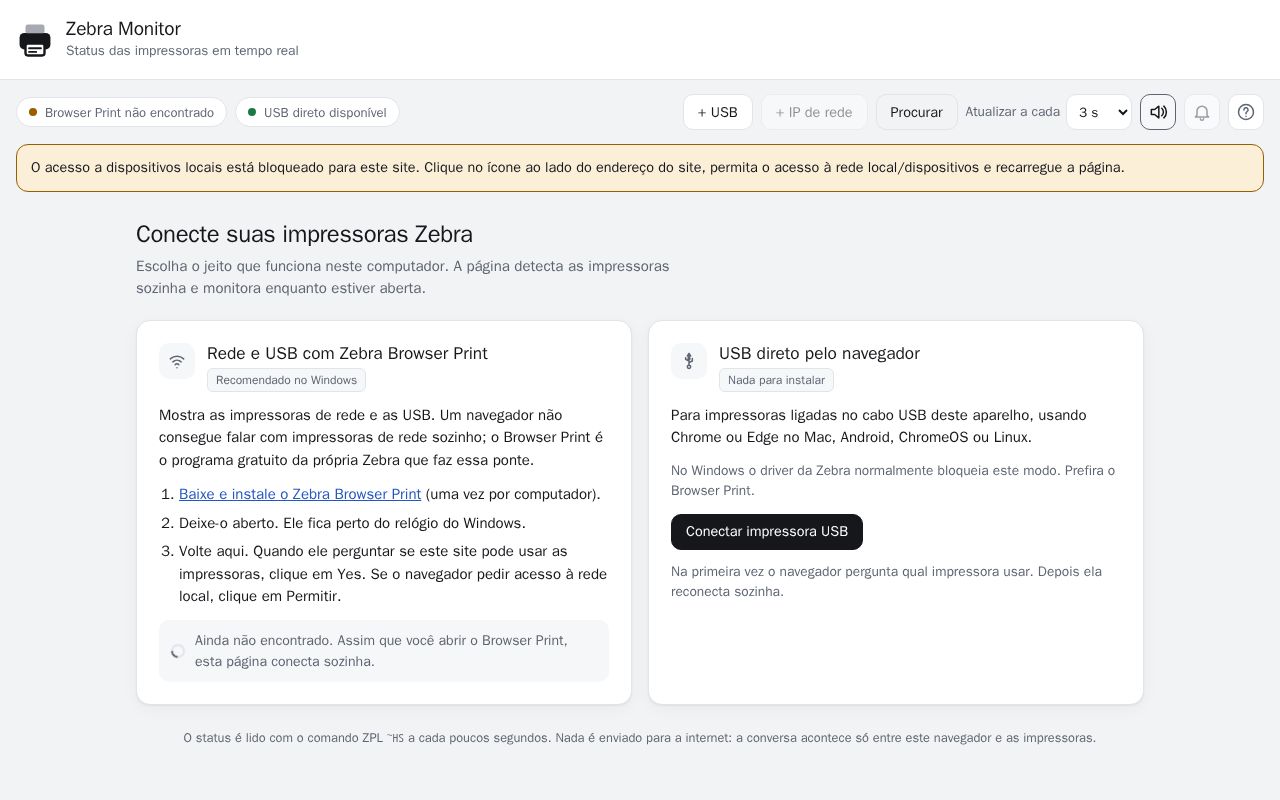1280x800 pixels.
Task: Click "No Windows o driver da Zebra" note
Action: coord(893,481)
